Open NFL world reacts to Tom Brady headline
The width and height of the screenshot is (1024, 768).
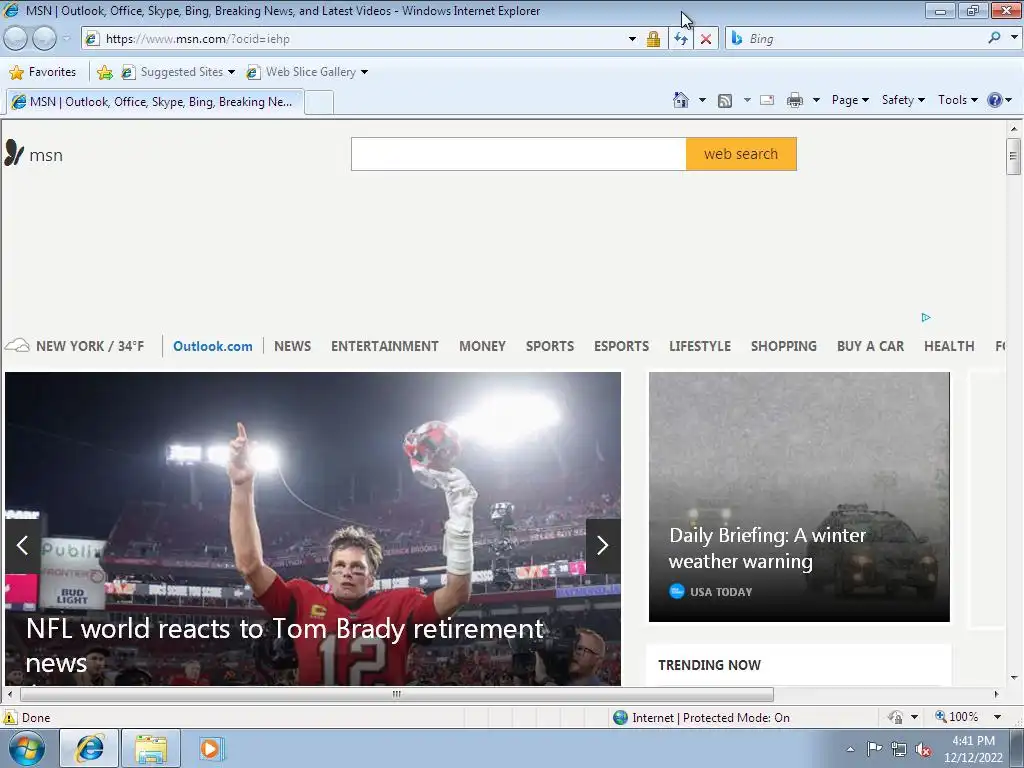[285, 645]
